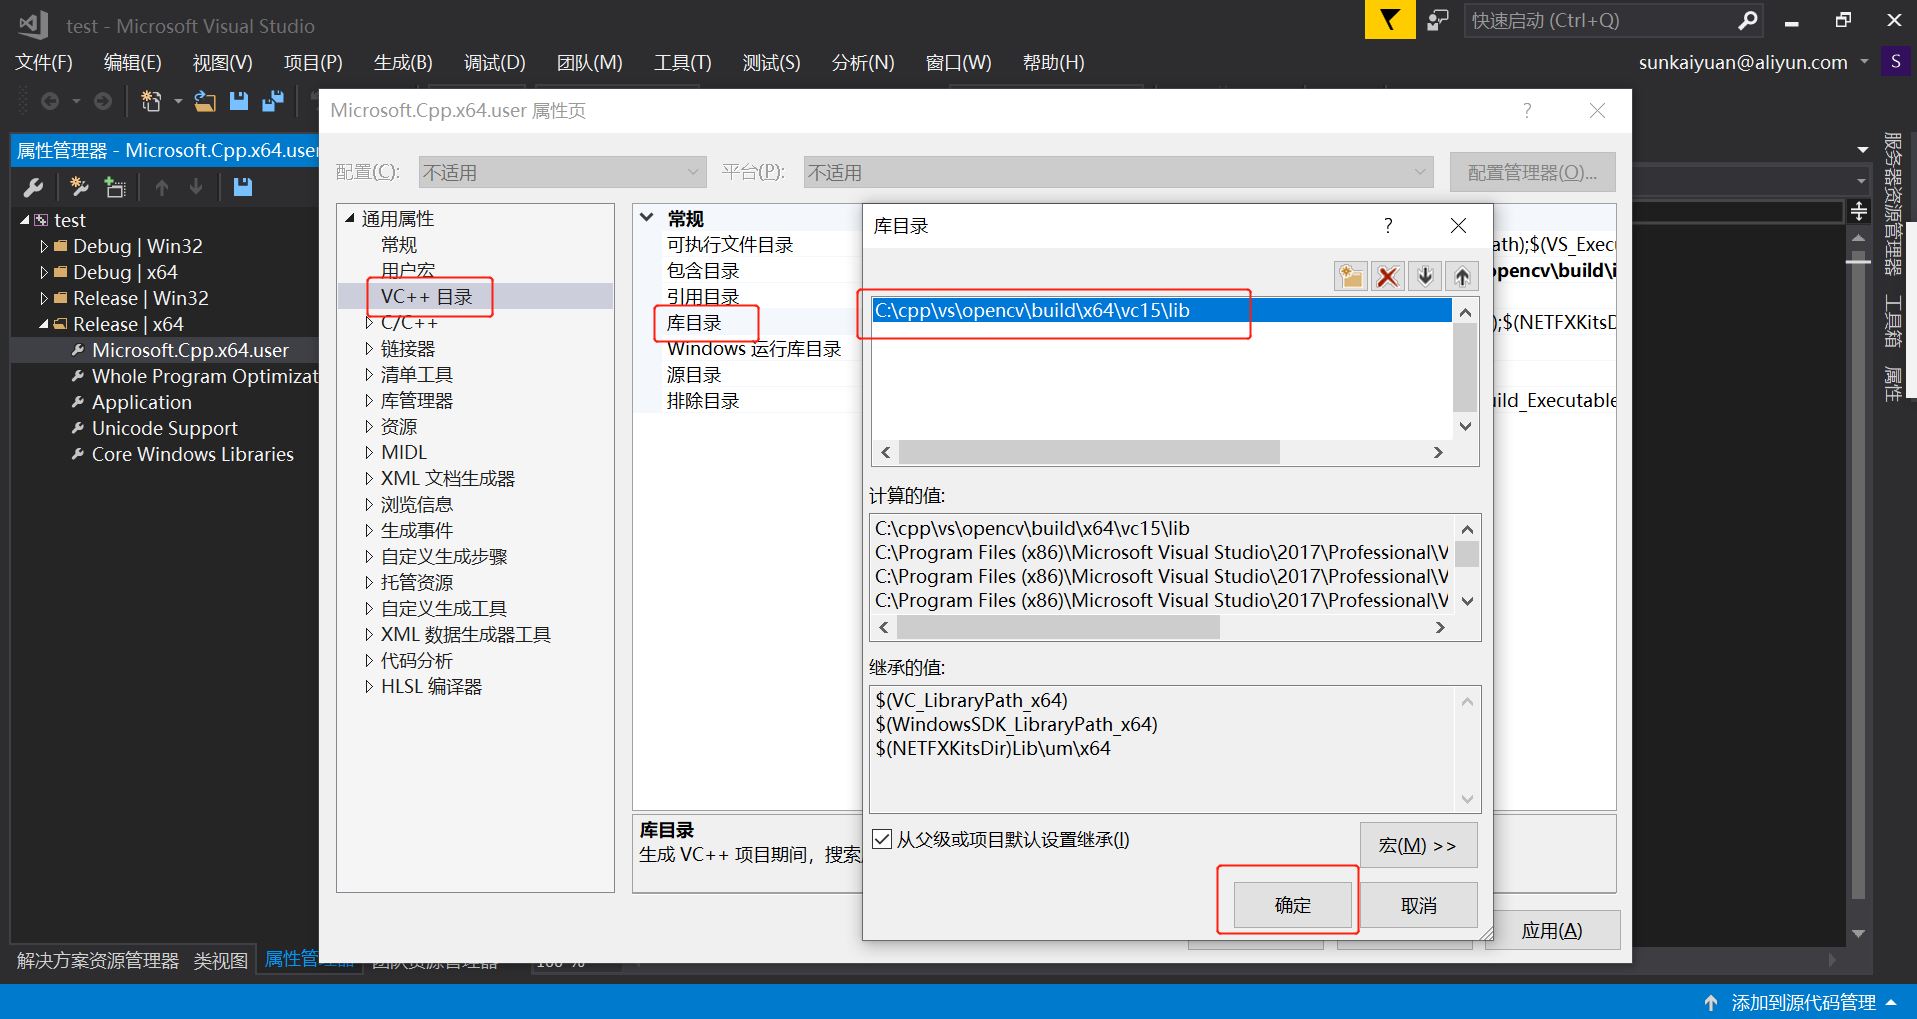Click the move line up icon in 库目录 dialog
This screenshot has width=1917, height=1019.
[x=1462, y=276]
